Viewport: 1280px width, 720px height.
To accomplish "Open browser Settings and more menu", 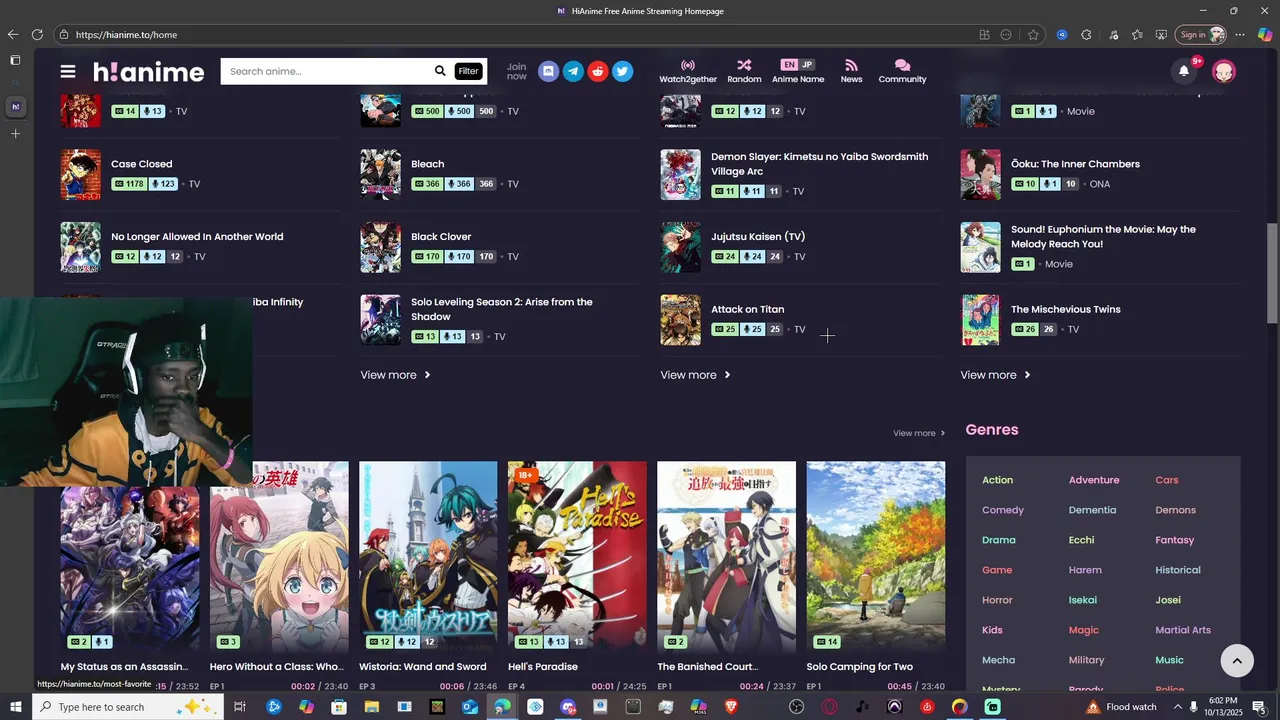I will (x=1240, y=34).
